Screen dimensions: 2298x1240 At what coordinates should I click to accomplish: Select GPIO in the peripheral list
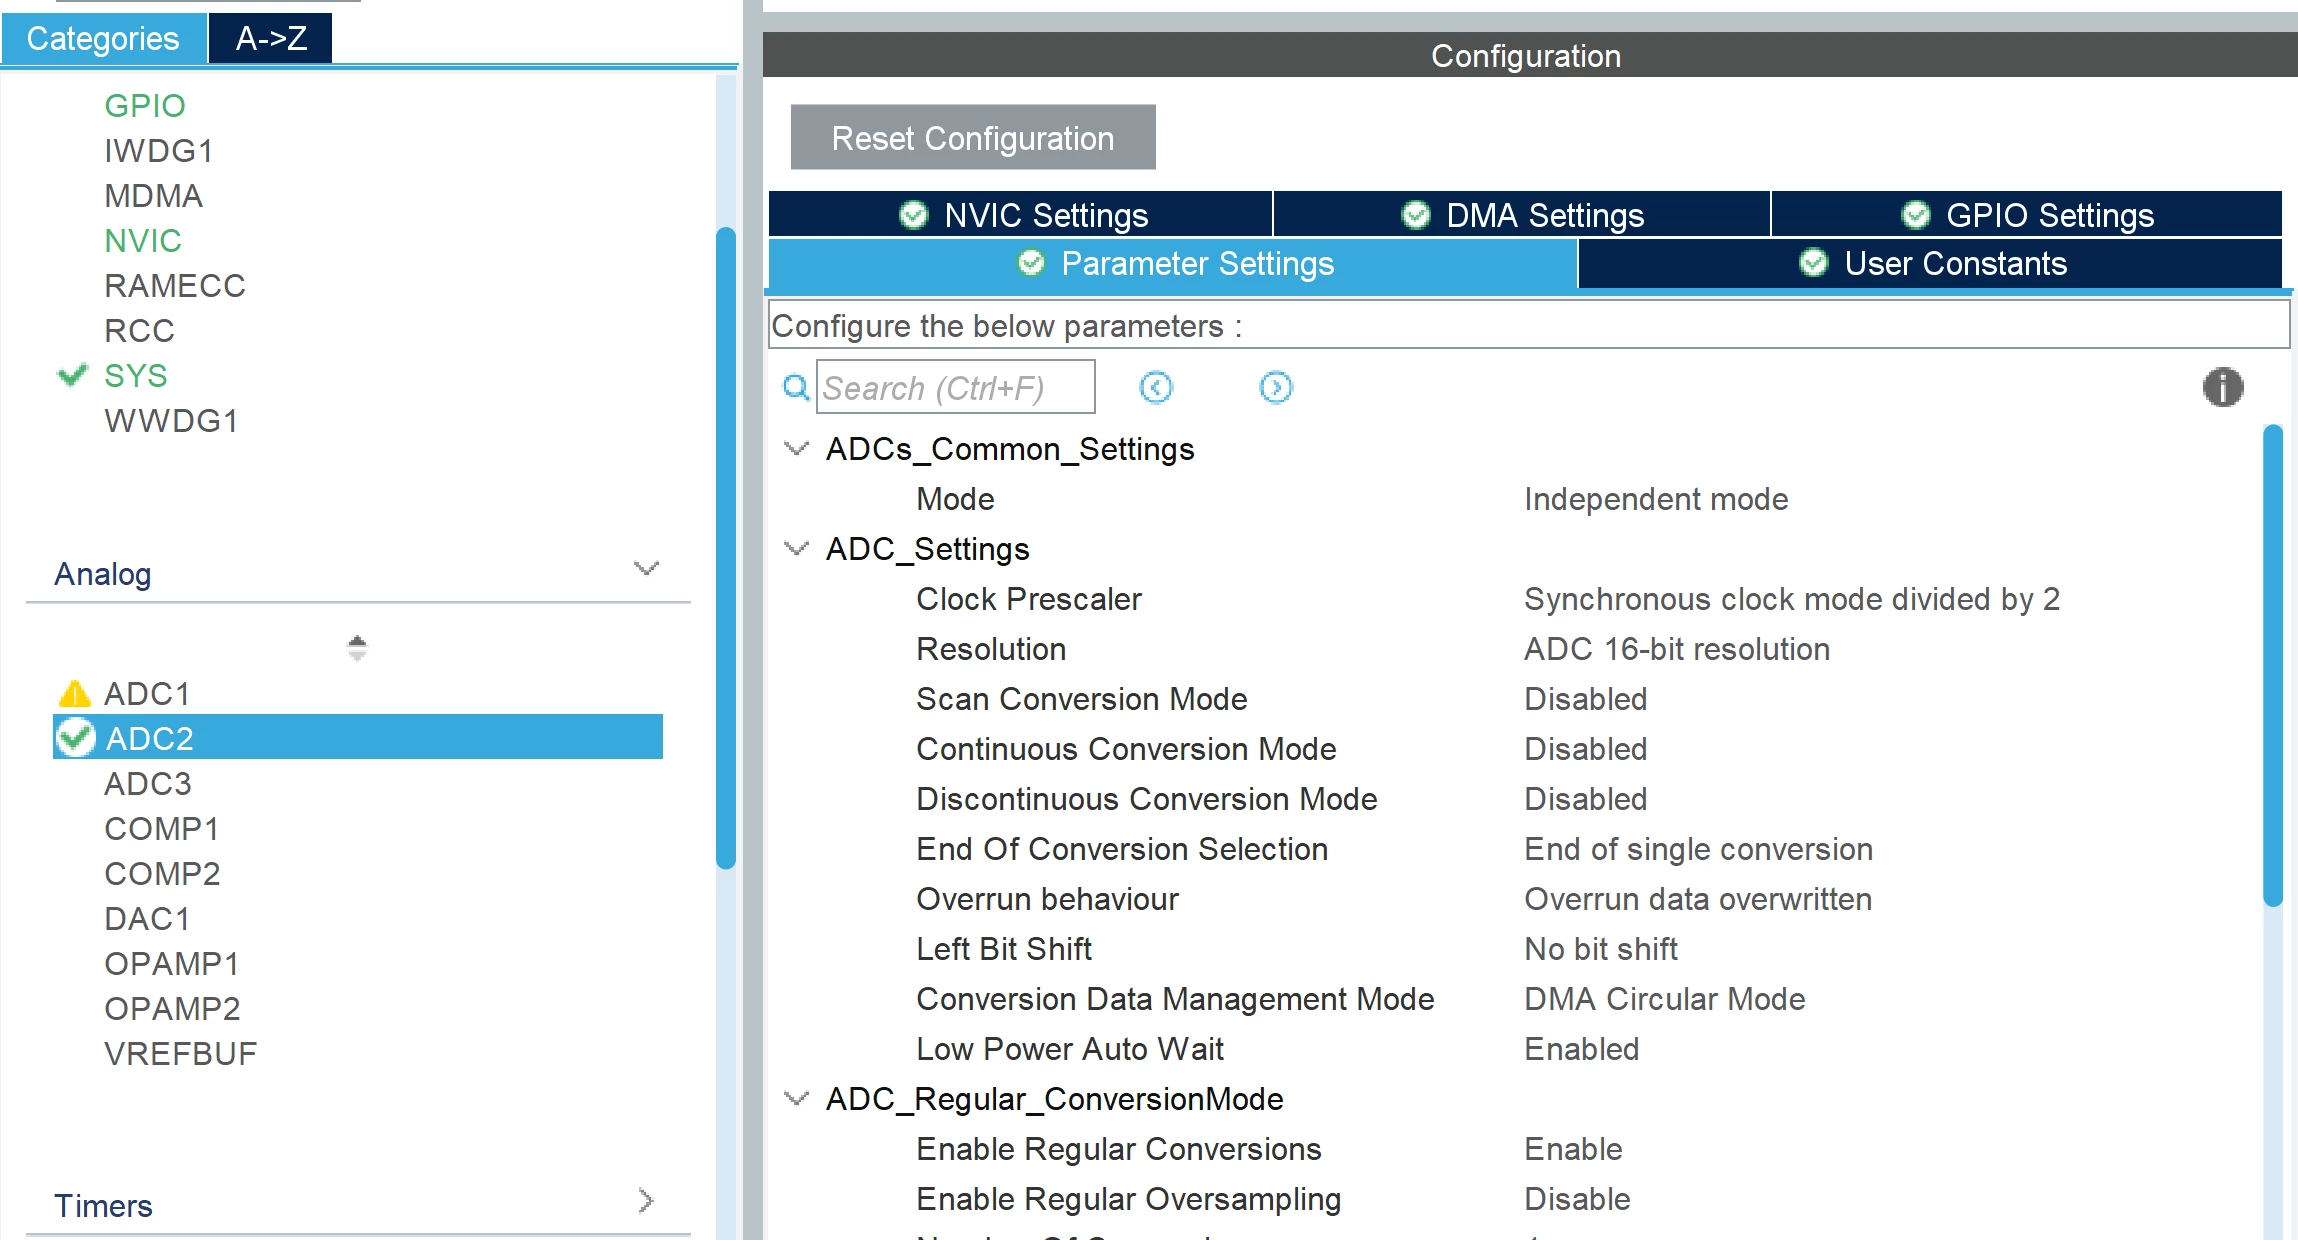145,105
